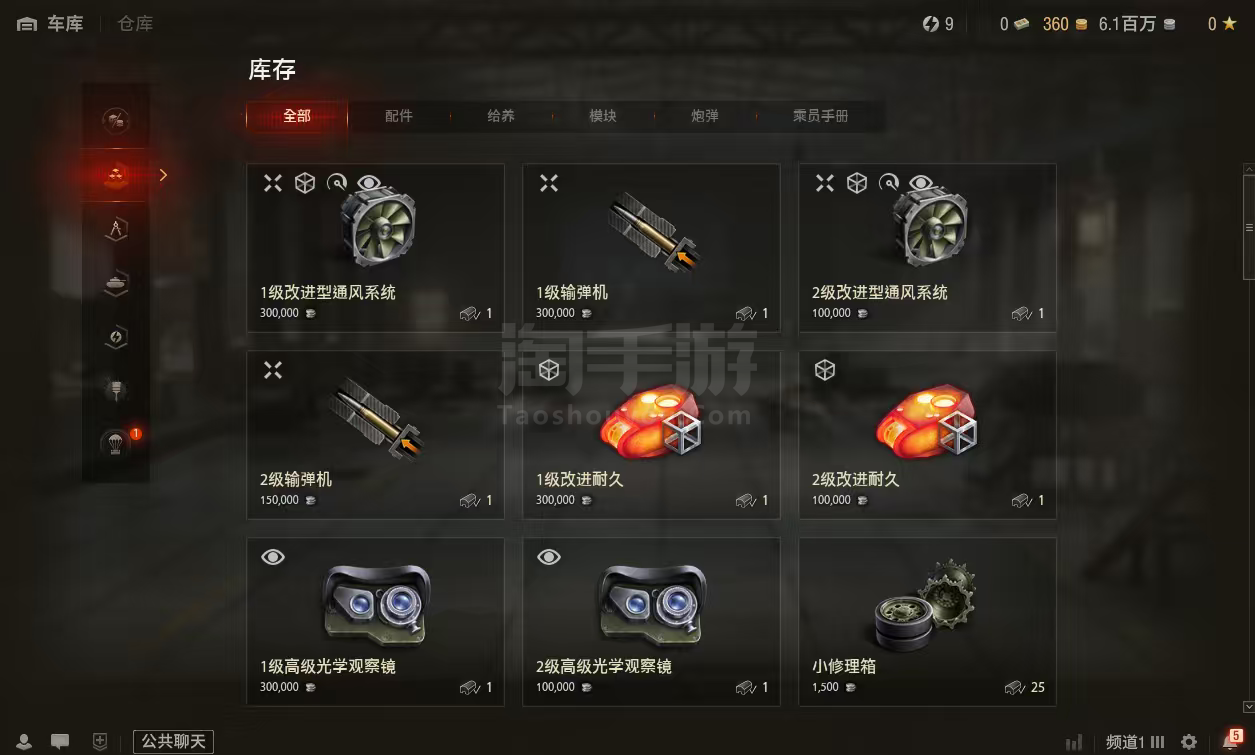Expand the active sidebar category chevron
Viewport: 1255px width, 755px height.
click(163, 175)
